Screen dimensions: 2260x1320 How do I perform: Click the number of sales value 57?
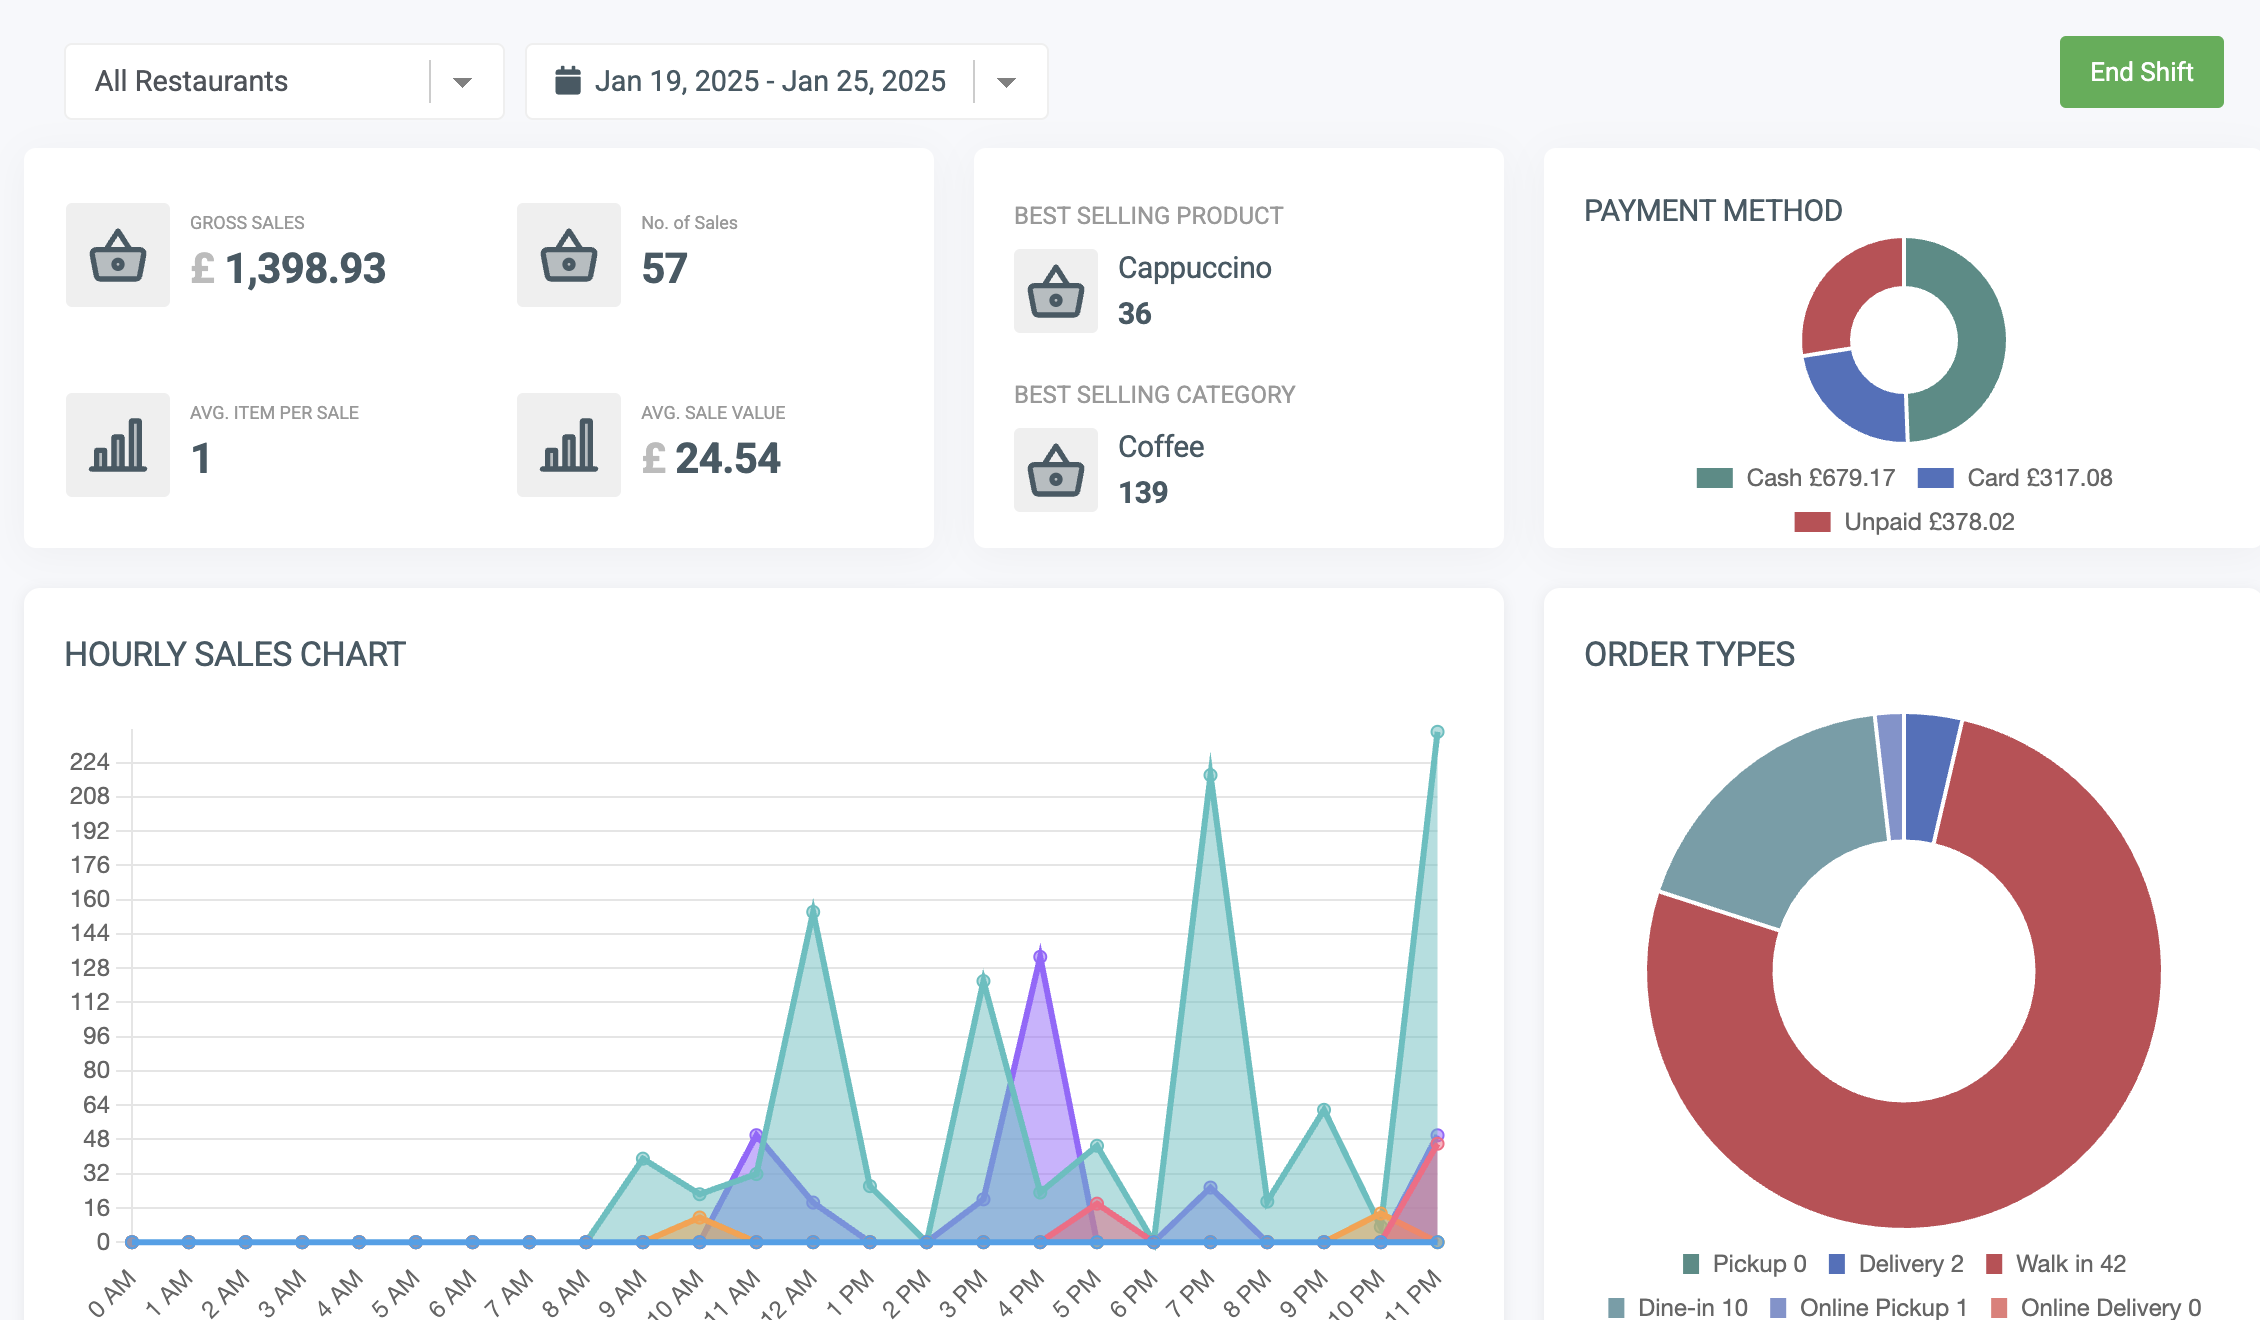pyautogui.click(x=664, y=268)
